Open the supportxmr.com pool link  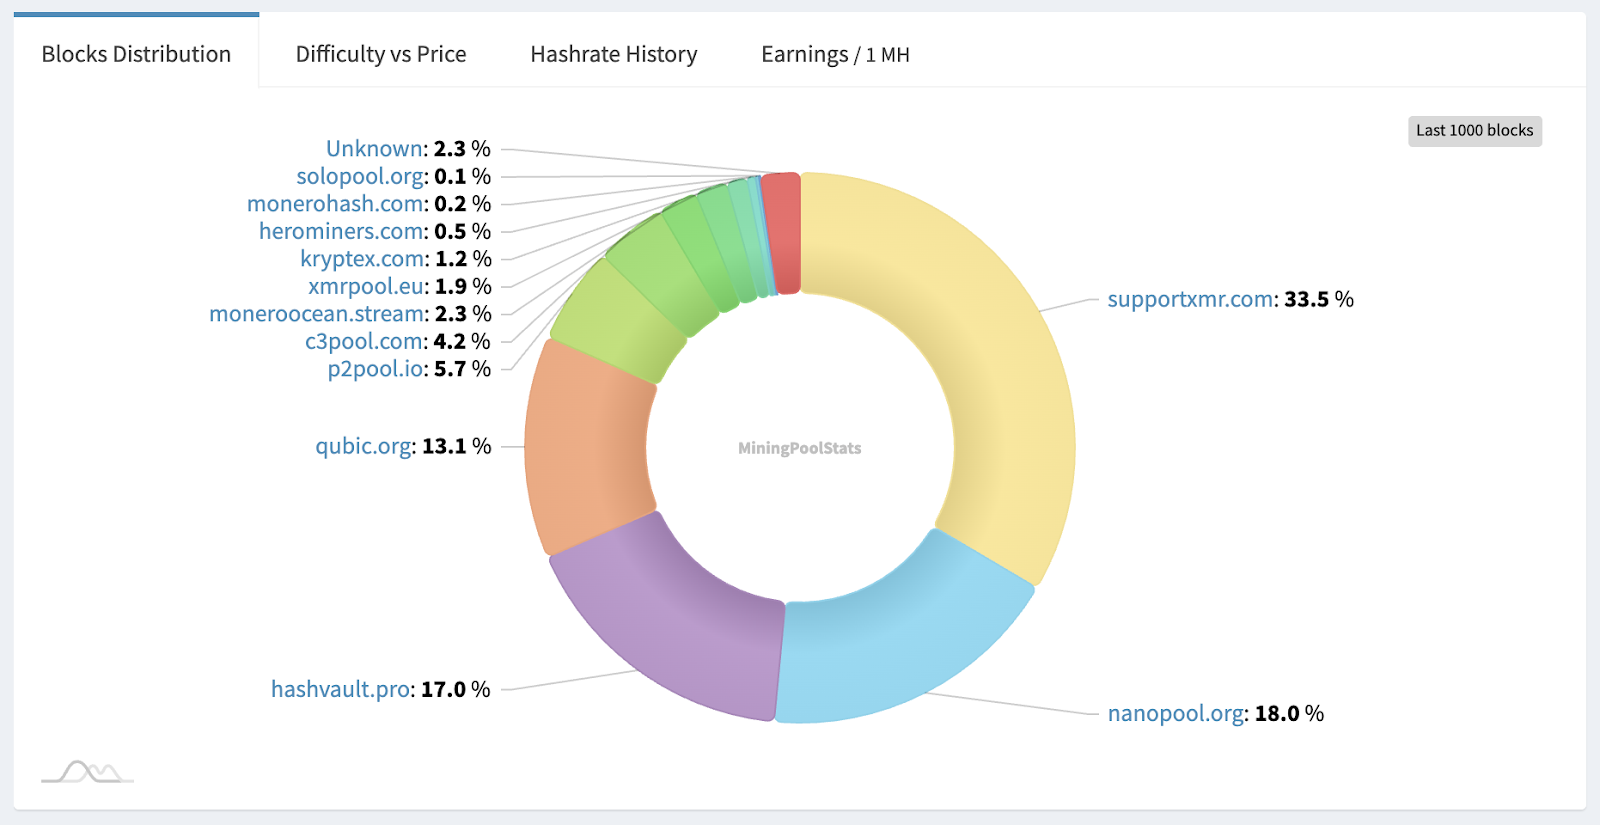click(x=1190, y=299)
